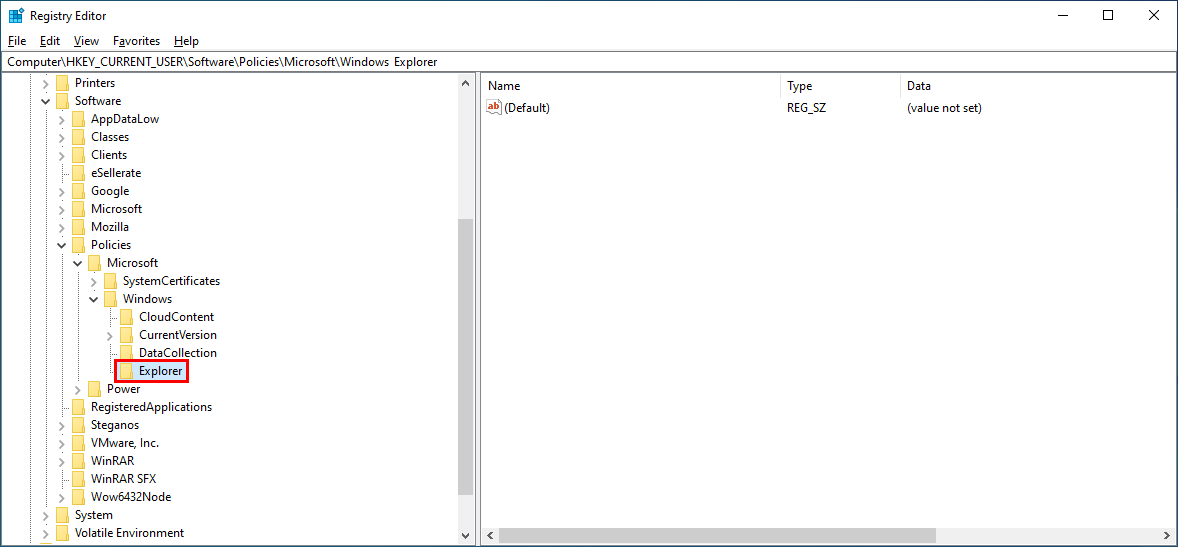
Task: Expand the CurrentVersion key
Action: pos(110,335)
